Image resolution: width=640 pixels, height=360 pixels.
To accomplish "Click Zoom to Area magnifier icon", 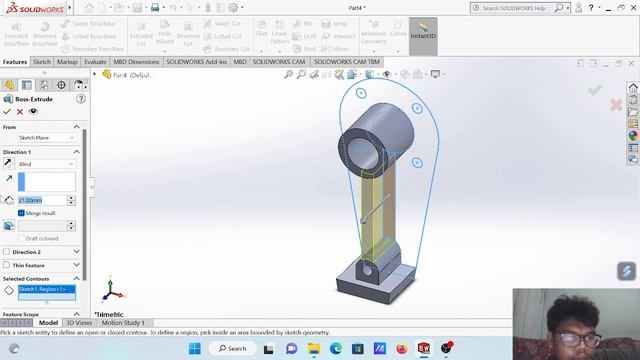I will (301, 74).
